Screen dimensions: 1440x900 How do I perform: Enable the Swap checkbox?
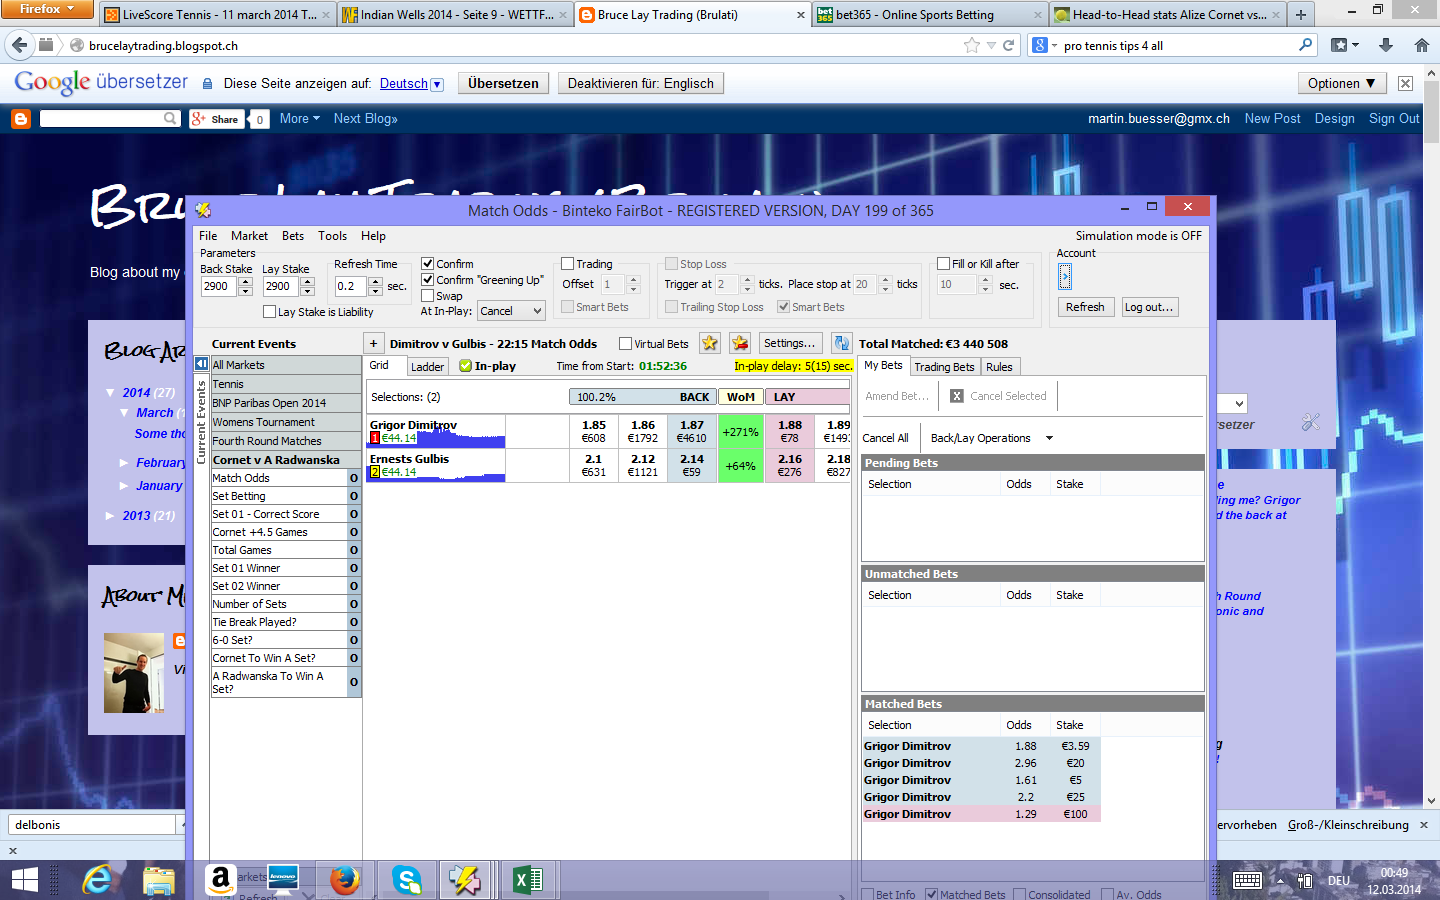(427, 296)
